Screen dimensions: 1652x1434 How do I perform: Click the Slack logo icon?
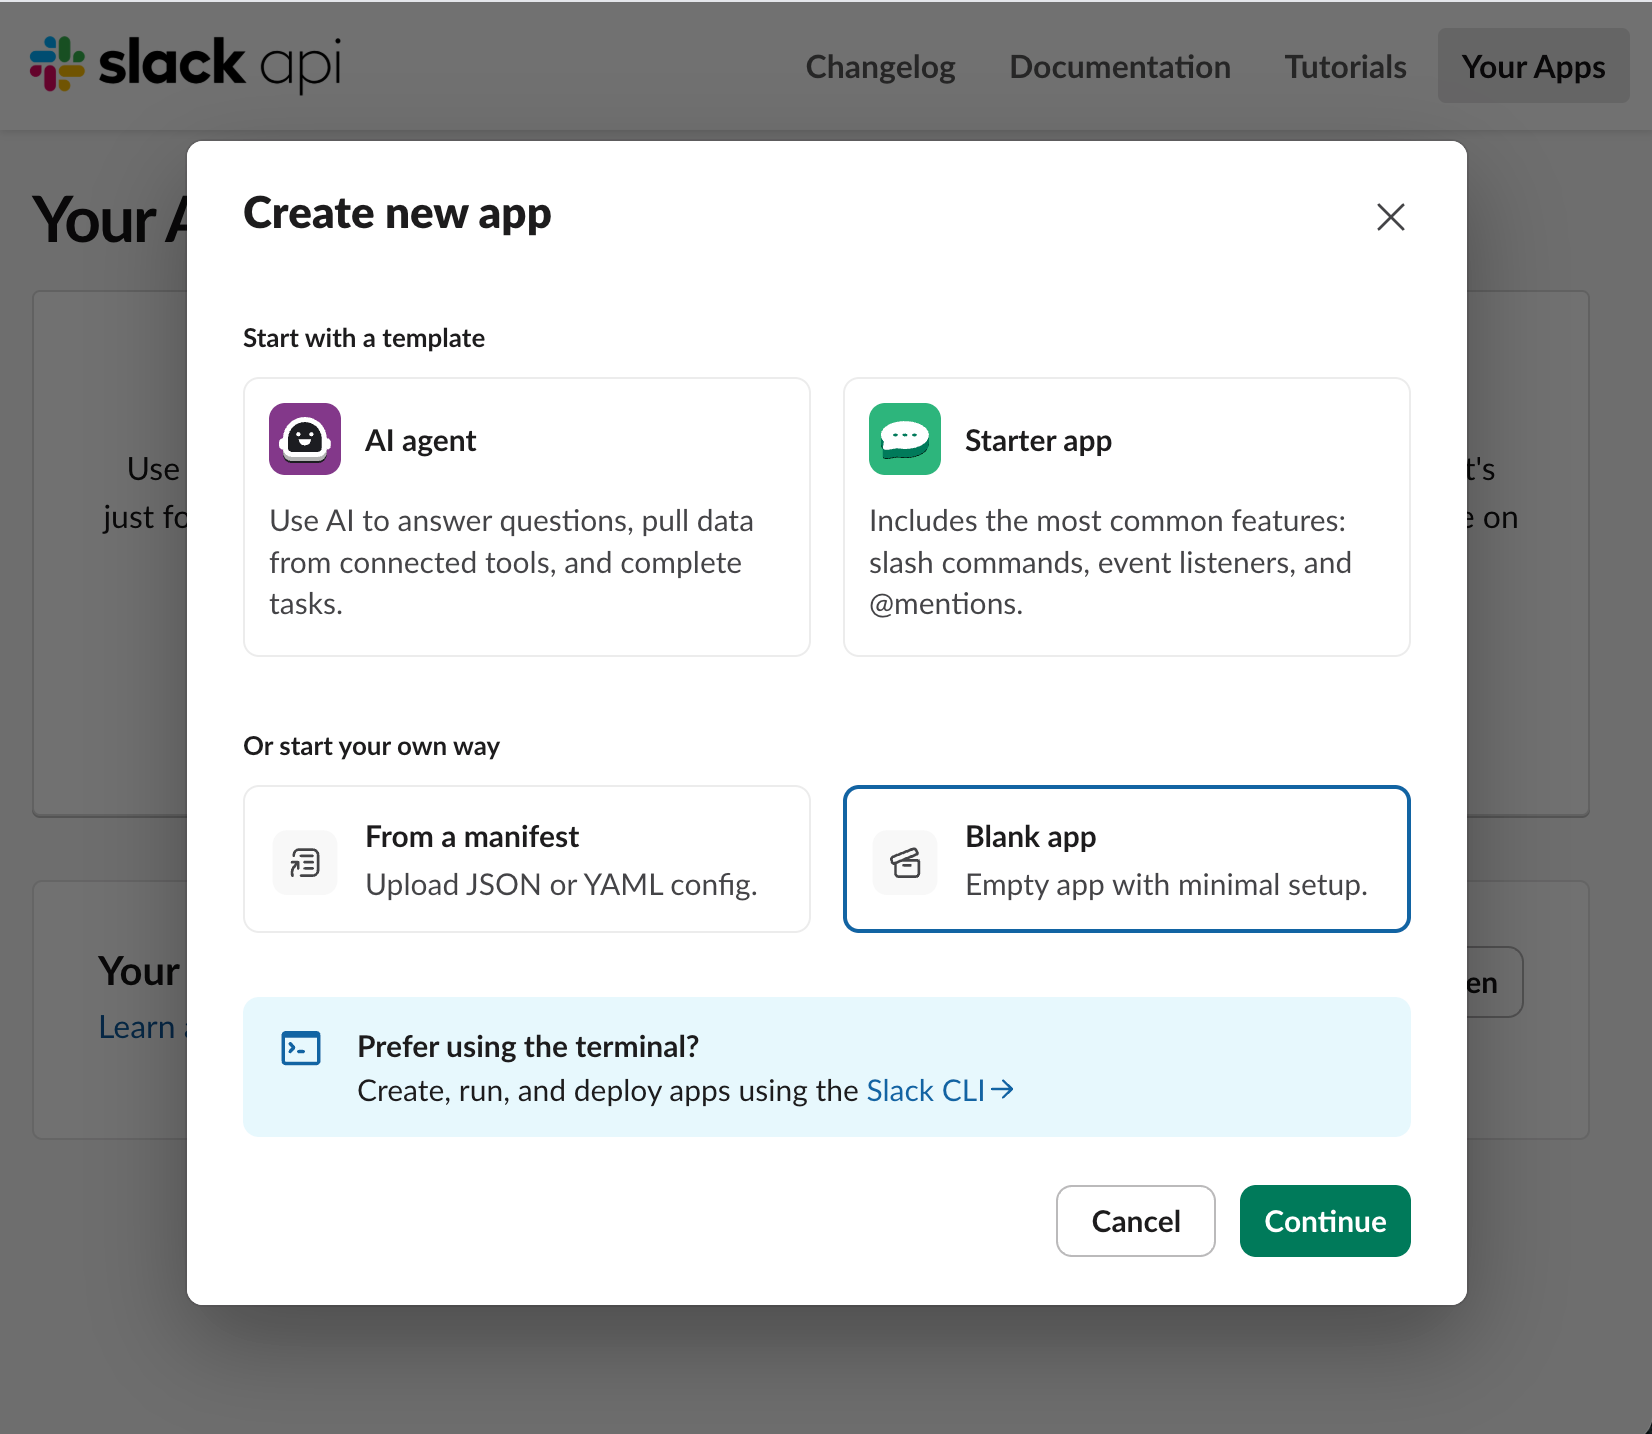(x=57, y=64)
